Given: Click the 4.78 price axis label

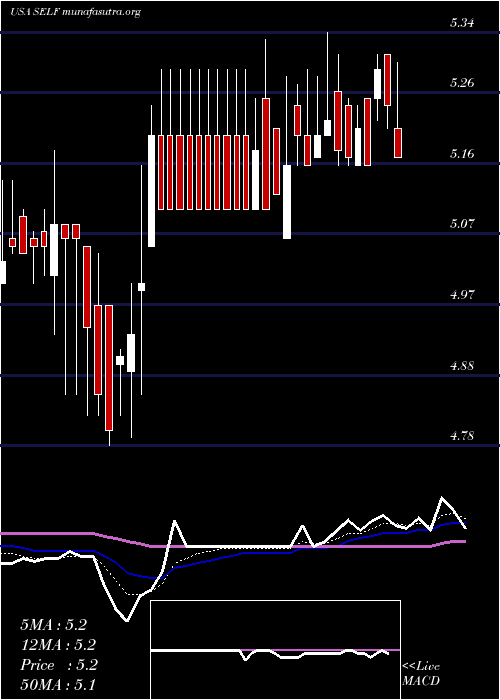Looking at the screenshot, I should (461, 435).
